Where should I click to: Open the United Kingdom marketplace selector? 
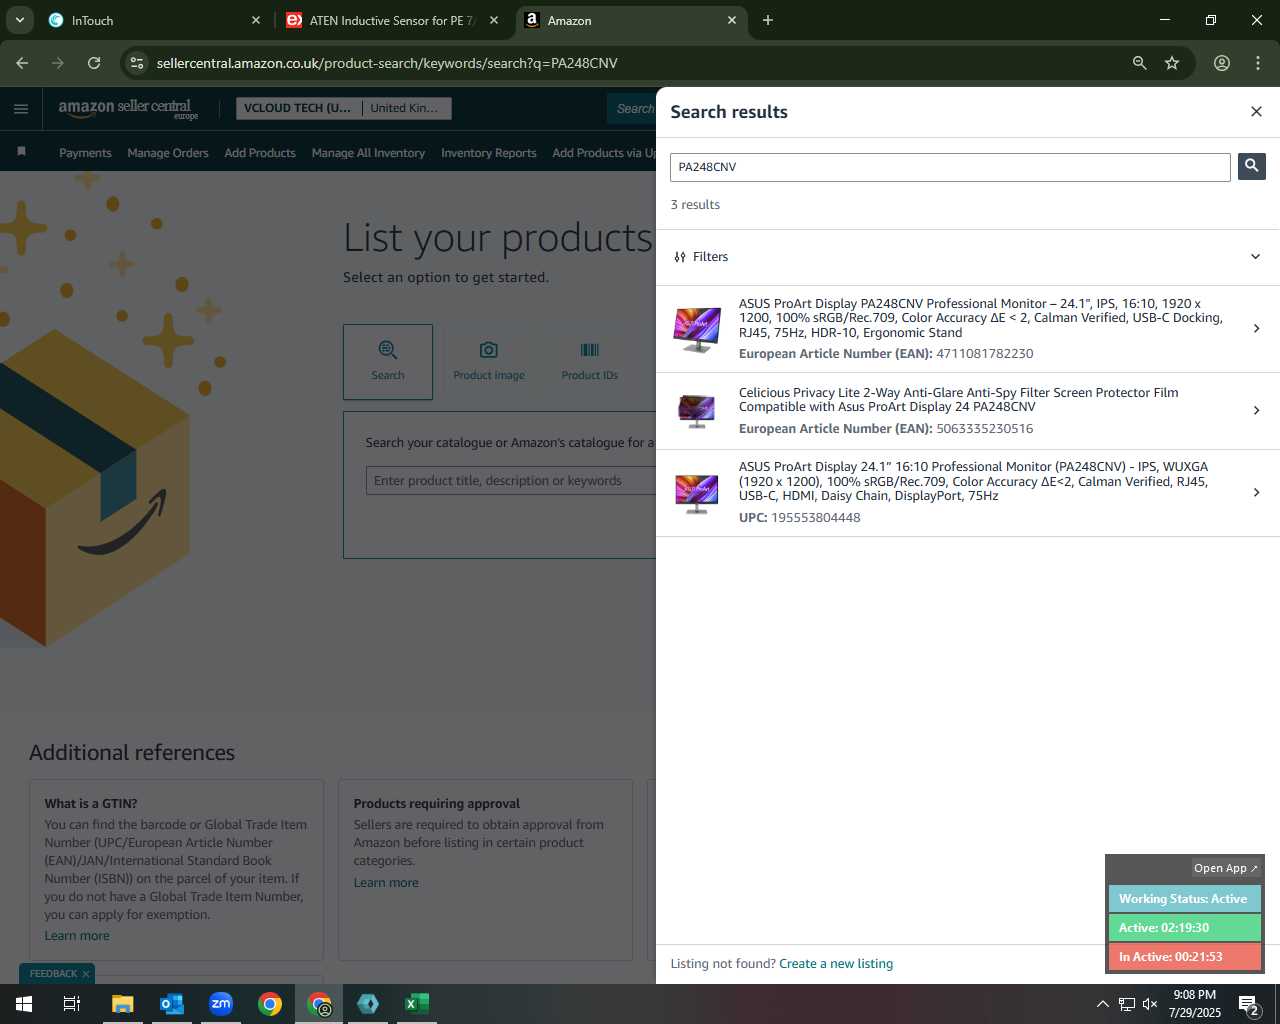pos(405,108)
